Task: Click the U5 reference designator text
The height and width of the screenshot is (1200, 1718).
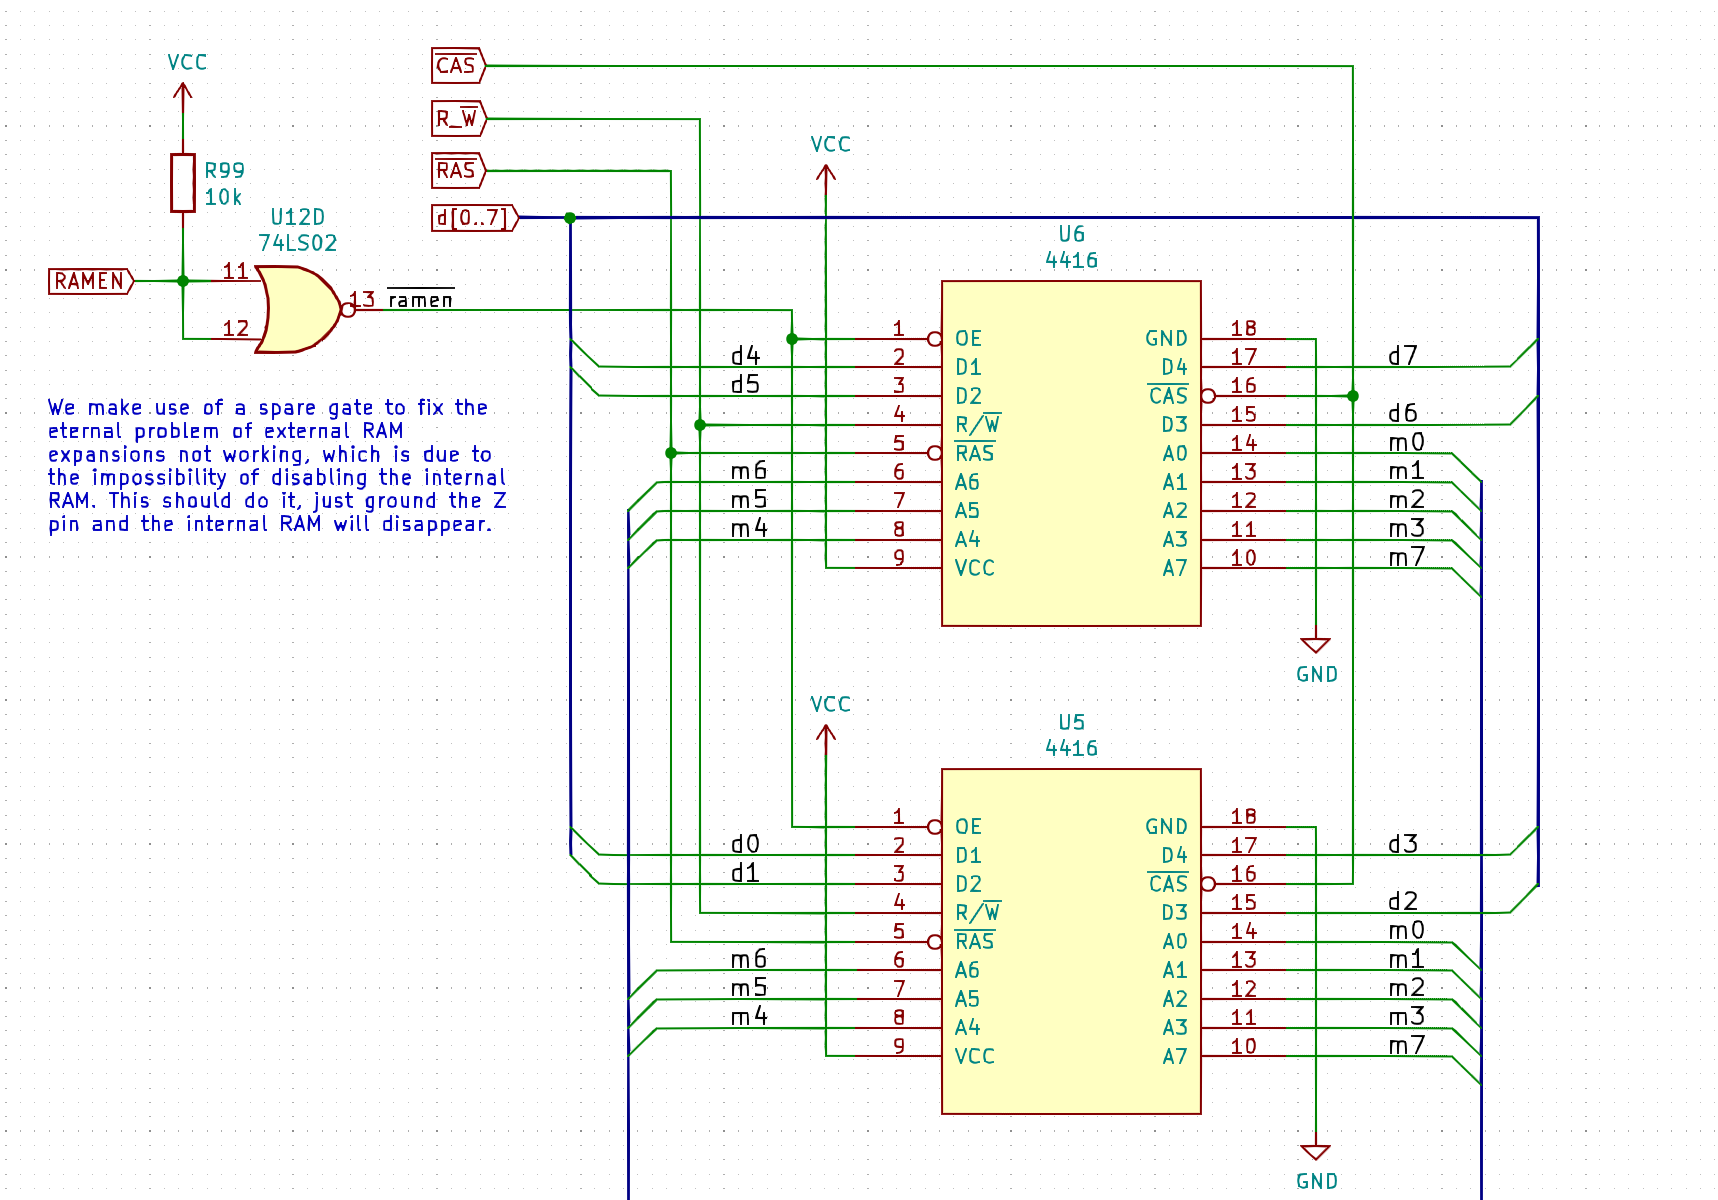Action: point(1071,722)
